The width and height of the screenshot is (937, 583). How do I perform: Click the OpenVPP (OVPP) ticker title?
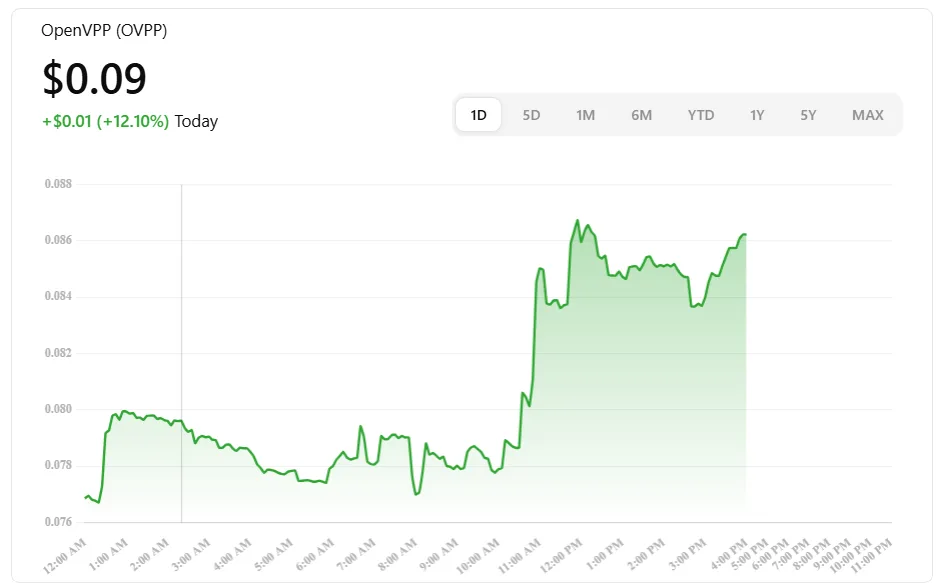coord(103,30)
